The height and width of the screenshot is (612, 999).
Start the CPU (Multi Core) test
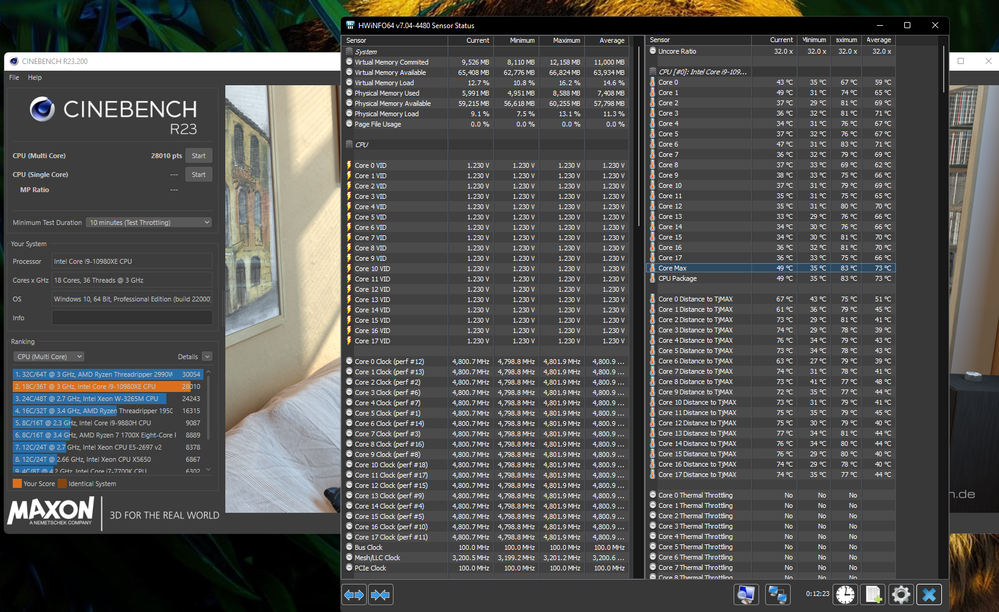(199, 155)
